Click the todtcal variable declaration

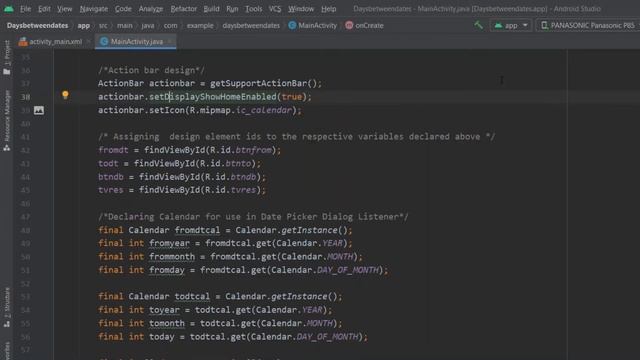[x=192, y=297]
